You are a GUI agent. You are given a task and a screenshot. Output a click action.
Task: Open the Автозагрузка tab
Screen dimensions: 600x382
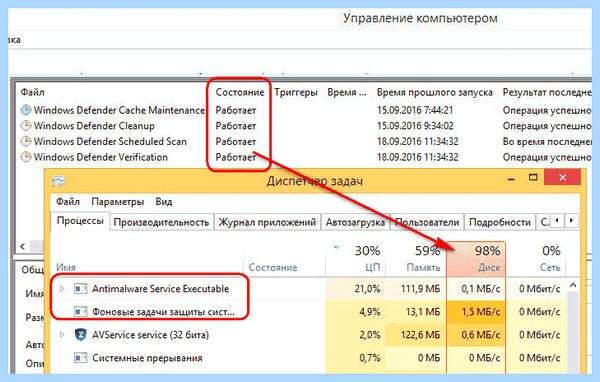click(x=355, y=222)
